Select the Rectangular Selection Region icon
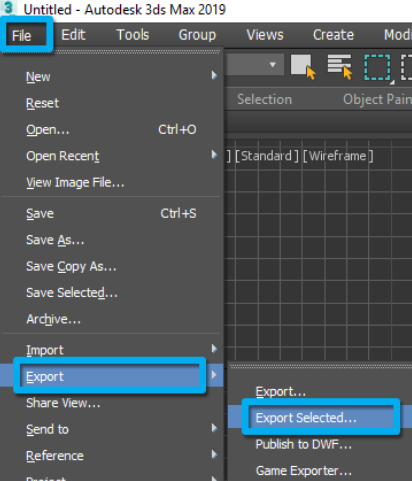The height and width of the screenshot is (481, 412). pyautogui.click(x=378, y=67)
